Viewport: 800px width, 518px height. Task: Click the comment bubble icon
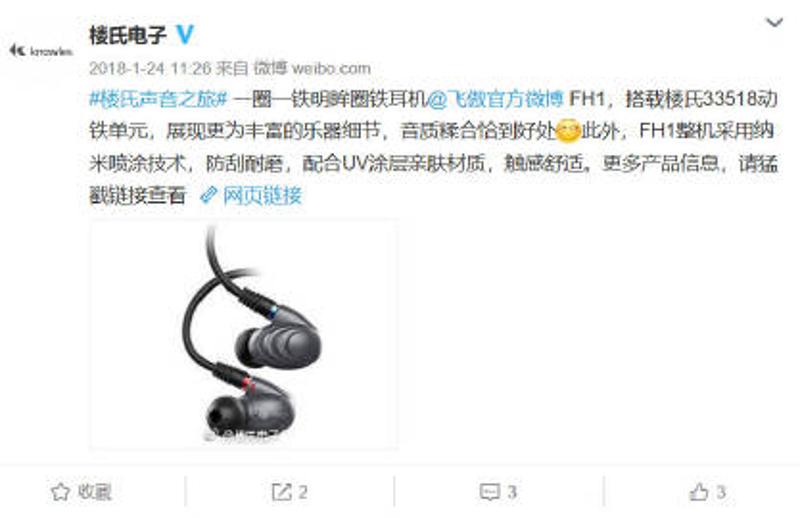(489, 492)
